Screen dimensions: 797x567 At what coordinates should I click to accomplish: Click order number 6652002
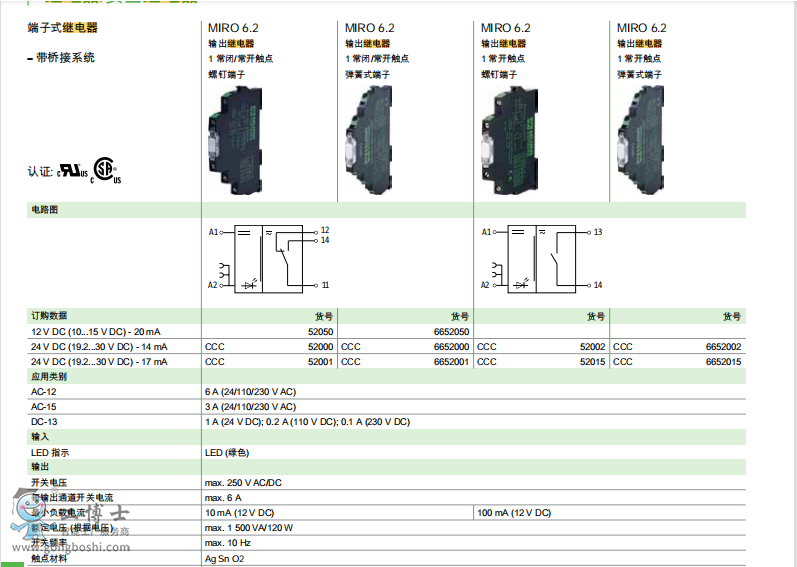[x=723, y=347]
